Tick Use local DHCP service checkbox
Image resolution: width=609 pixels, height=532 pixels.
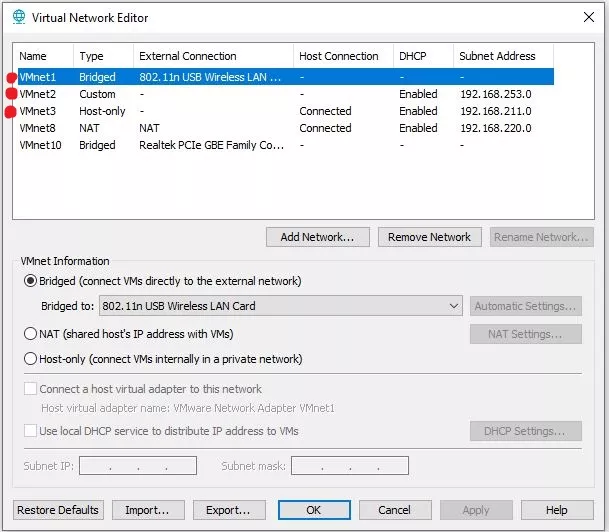point(30,430)
